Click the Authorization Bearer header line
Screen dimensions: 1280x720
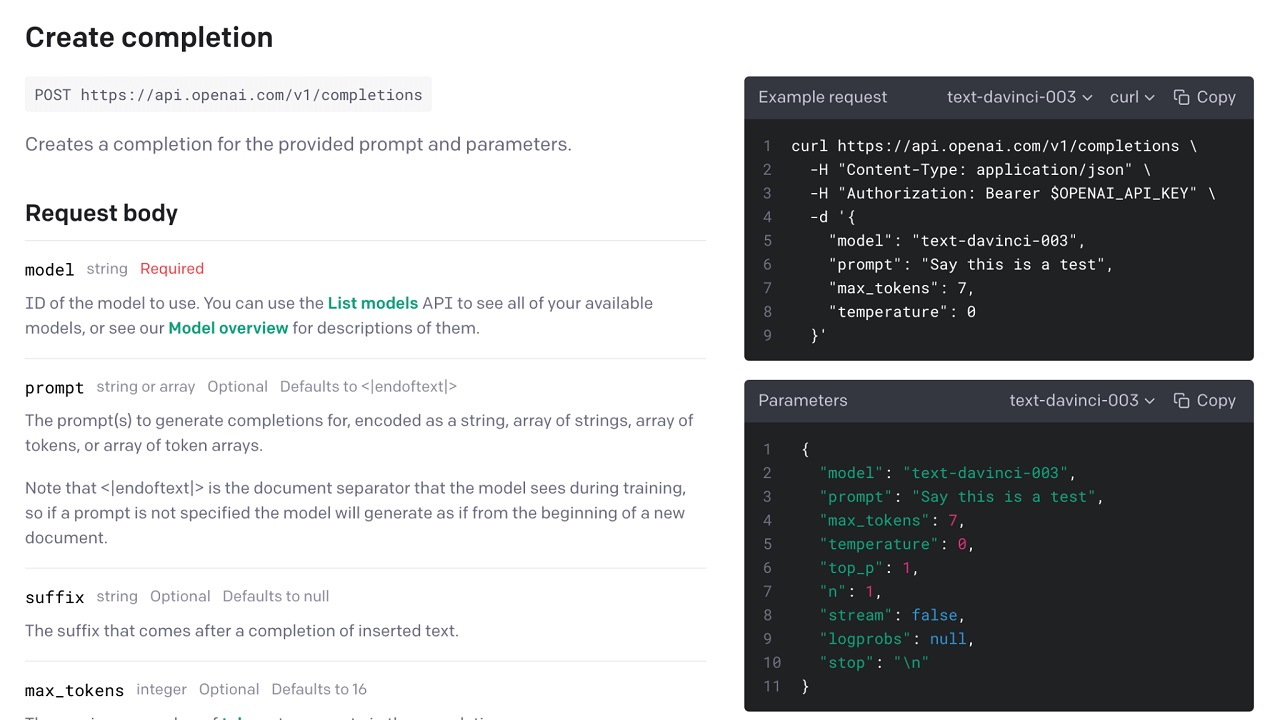pyautogui.click(x=1013, y=193)
